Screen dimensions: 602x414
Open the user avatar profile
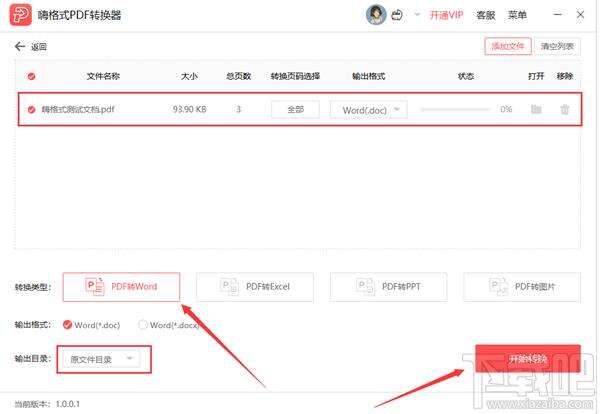tap(376, 15)
